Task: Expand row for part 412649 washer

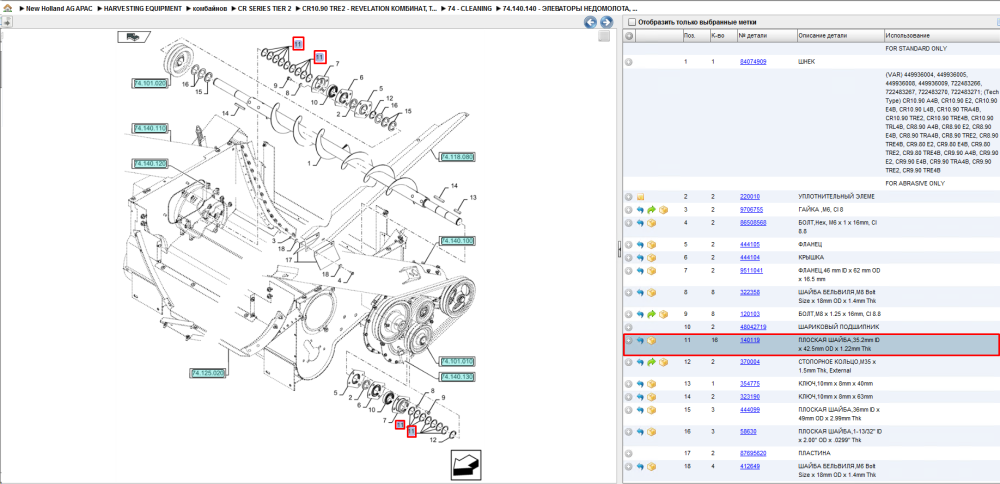Action: pos(629,467)
